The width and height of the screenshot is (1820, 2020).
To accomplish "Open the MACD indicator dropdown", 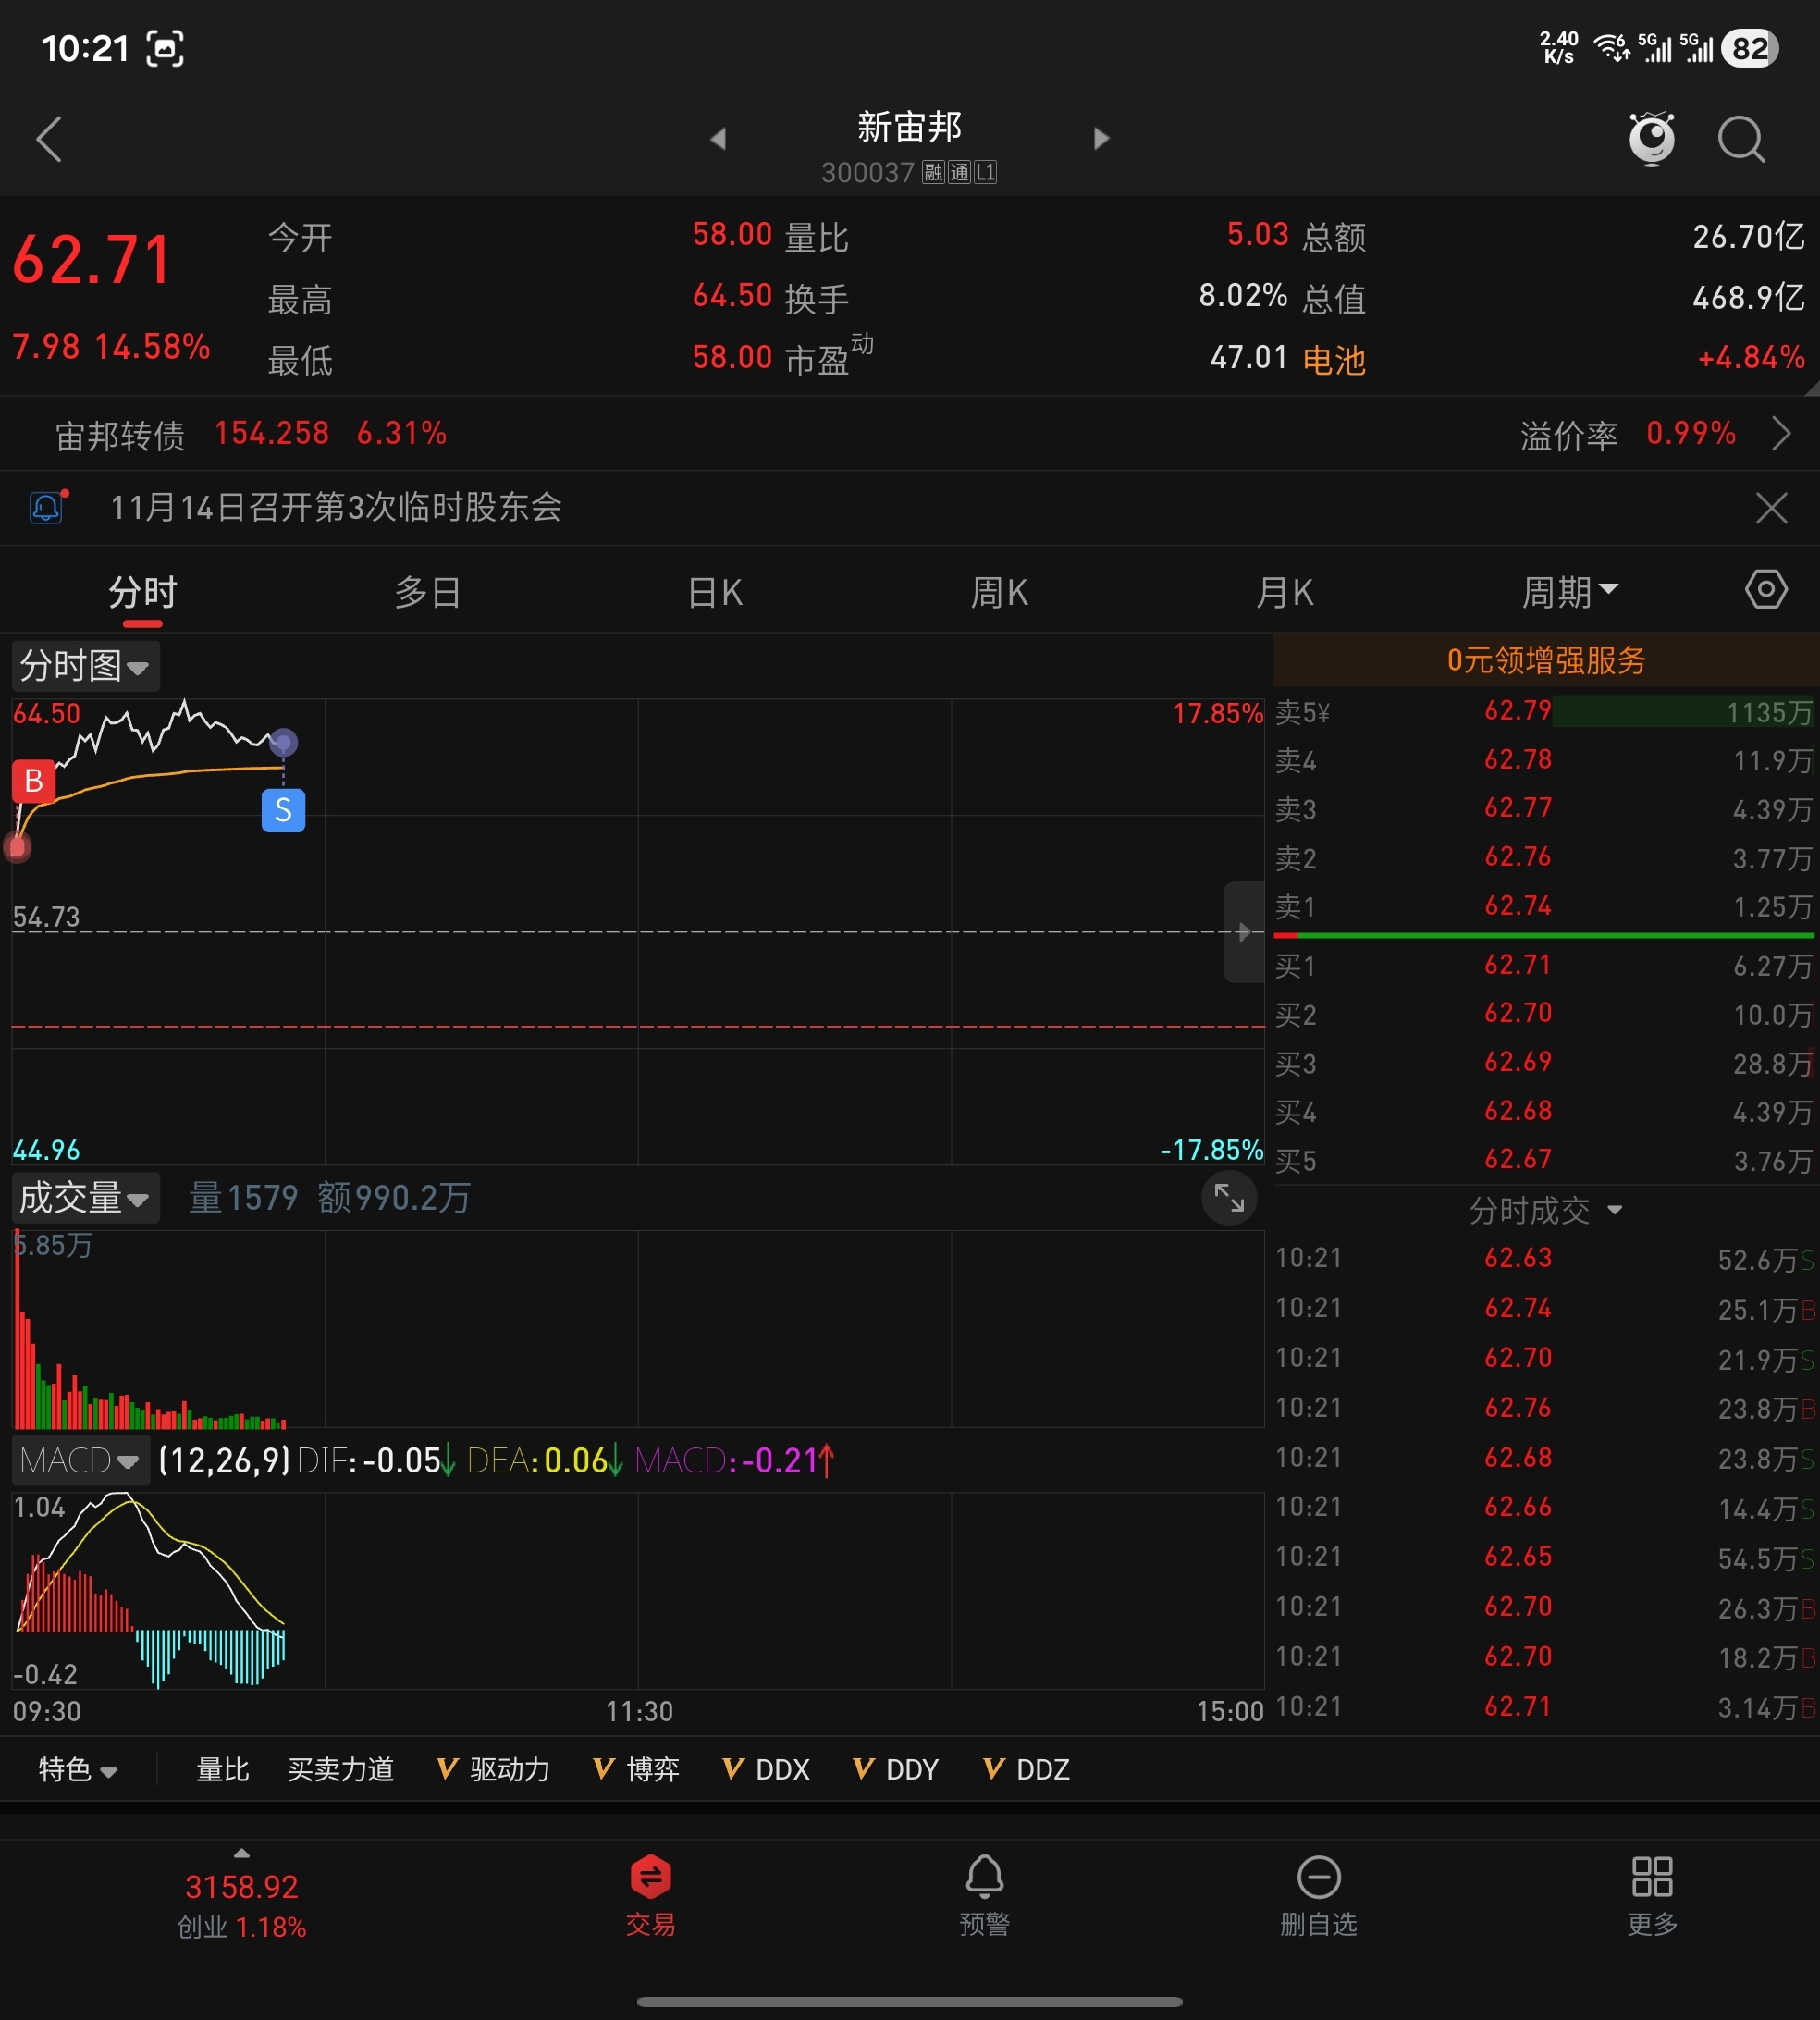I will pyautogui.click(x=80, y=1461).
